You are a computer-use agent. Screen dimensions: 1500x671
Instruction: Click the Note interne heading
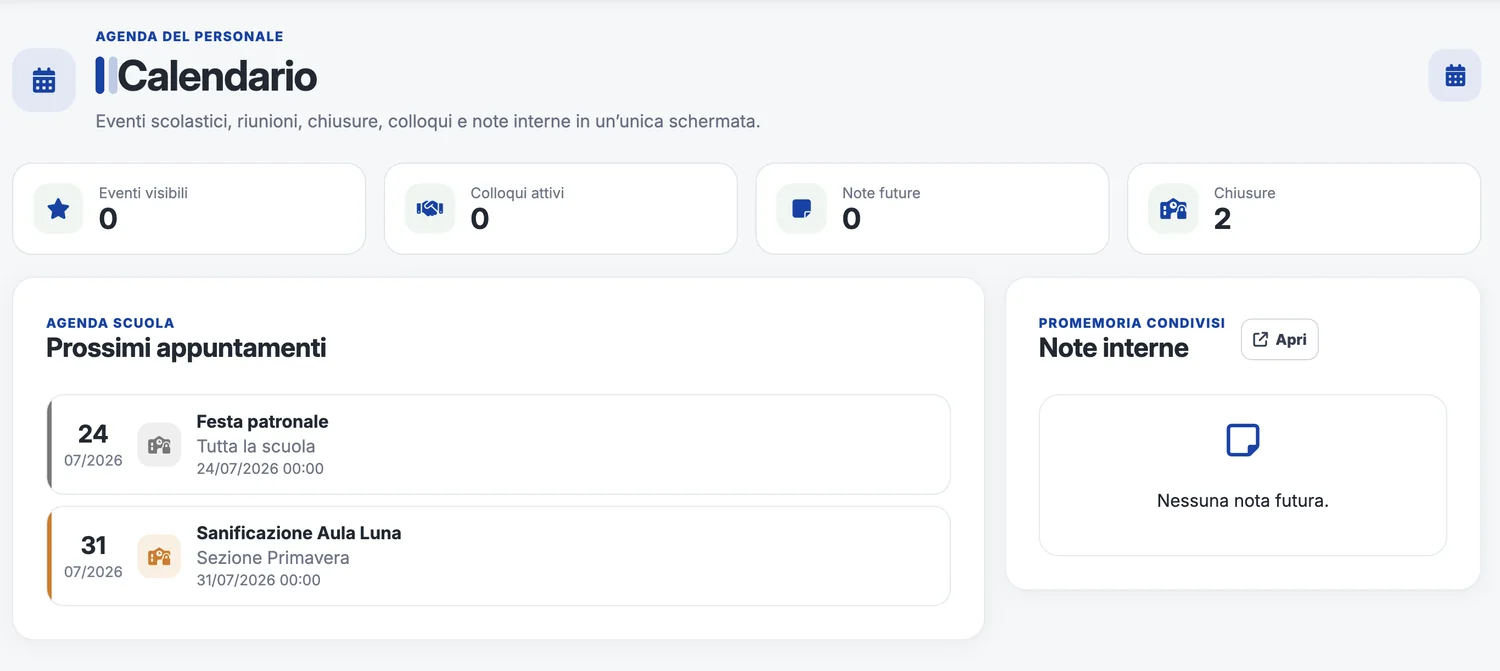(1114, 348)
